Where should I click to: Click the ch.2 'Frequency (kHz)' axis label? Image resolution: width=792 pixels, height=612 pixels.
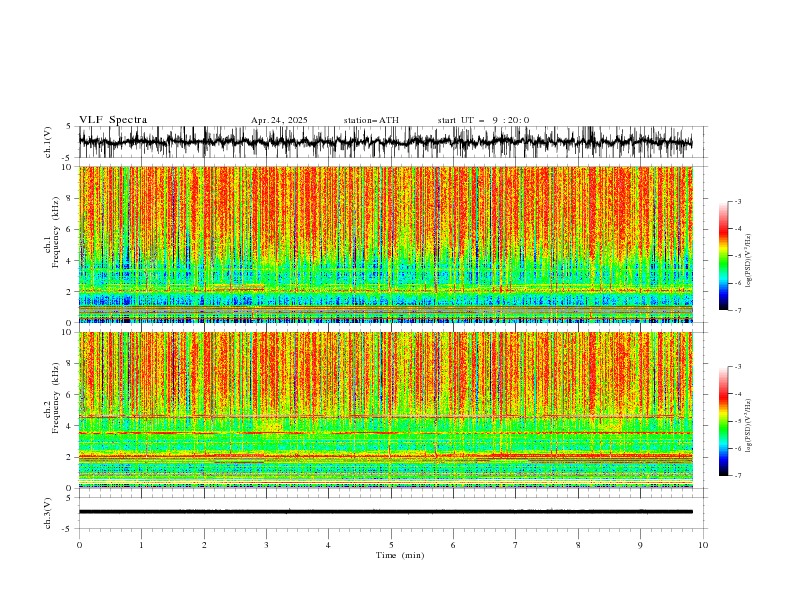(56, 398)
